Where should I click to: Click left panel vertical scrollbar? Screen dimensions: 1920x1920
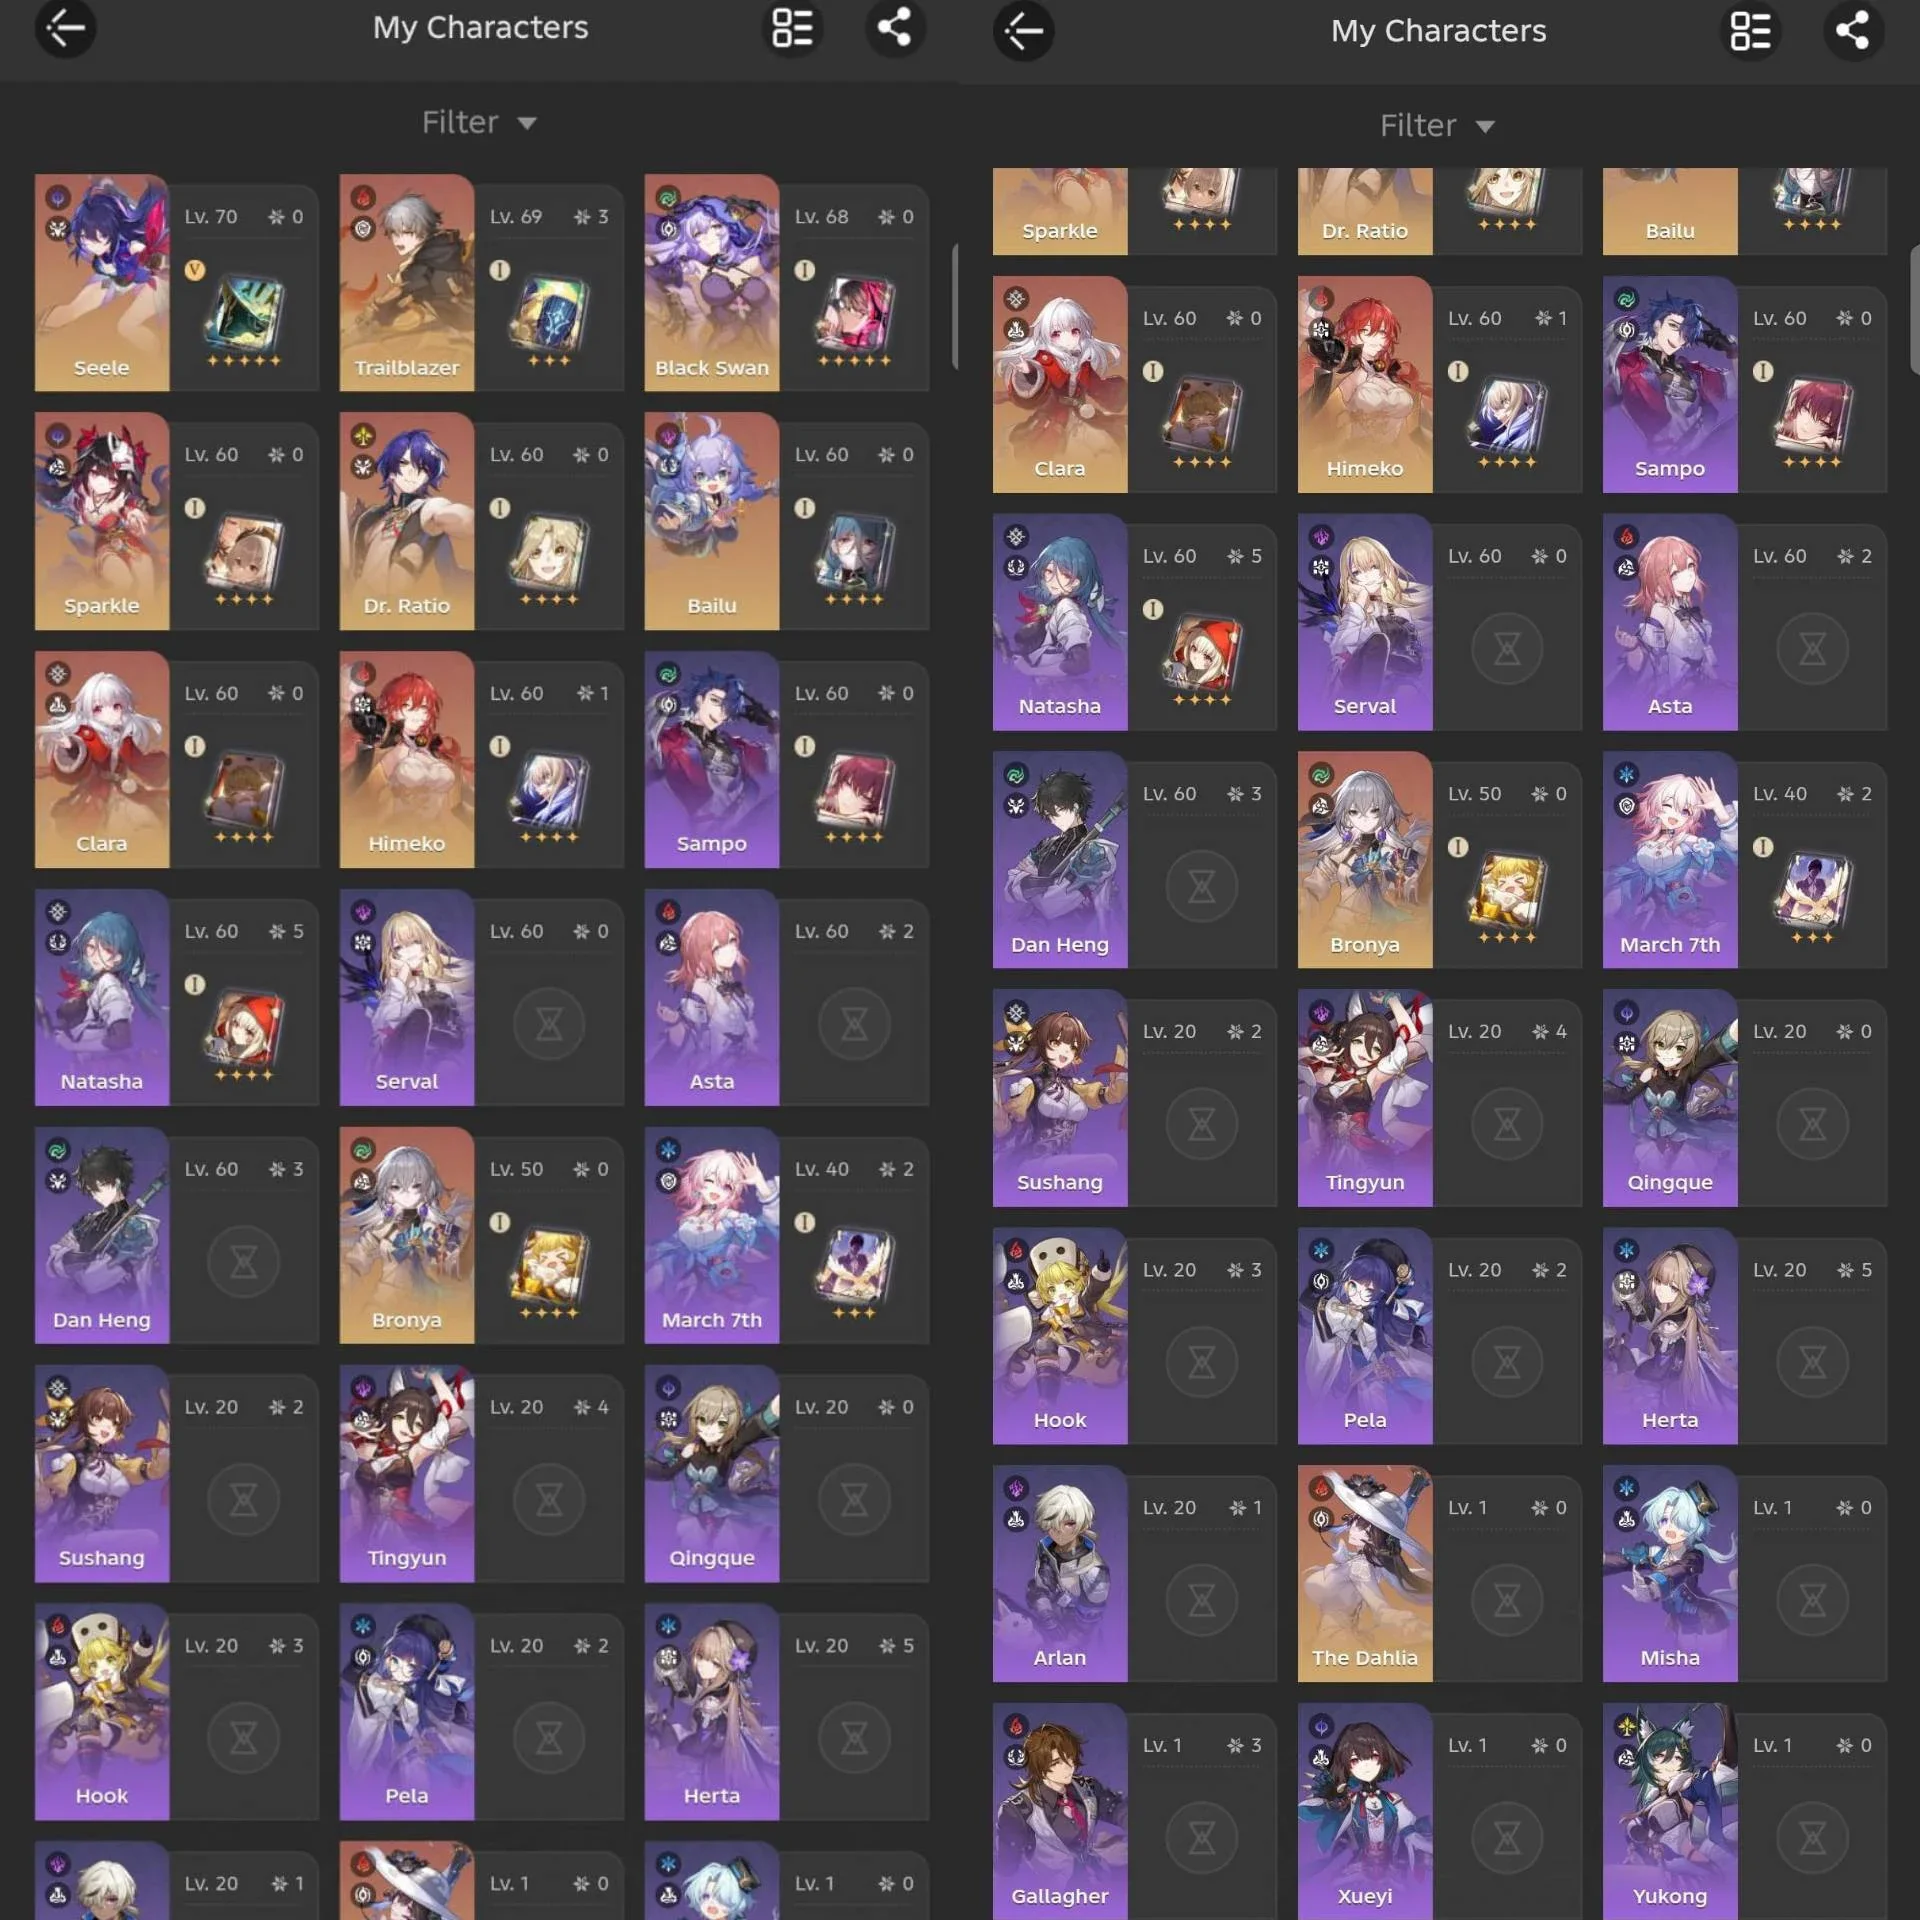(x=955, y=306)
